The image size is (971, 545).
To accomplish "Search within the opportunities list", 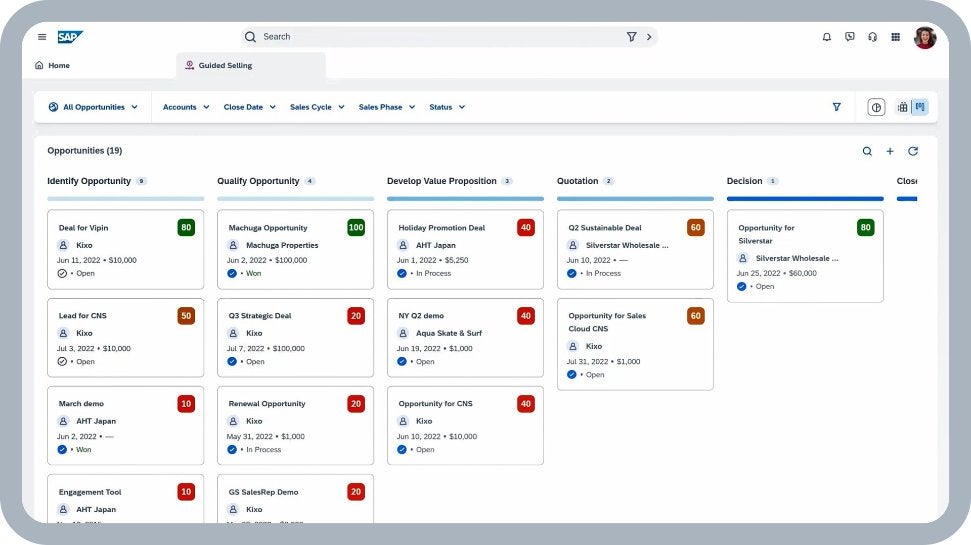I will click(867, 151).
